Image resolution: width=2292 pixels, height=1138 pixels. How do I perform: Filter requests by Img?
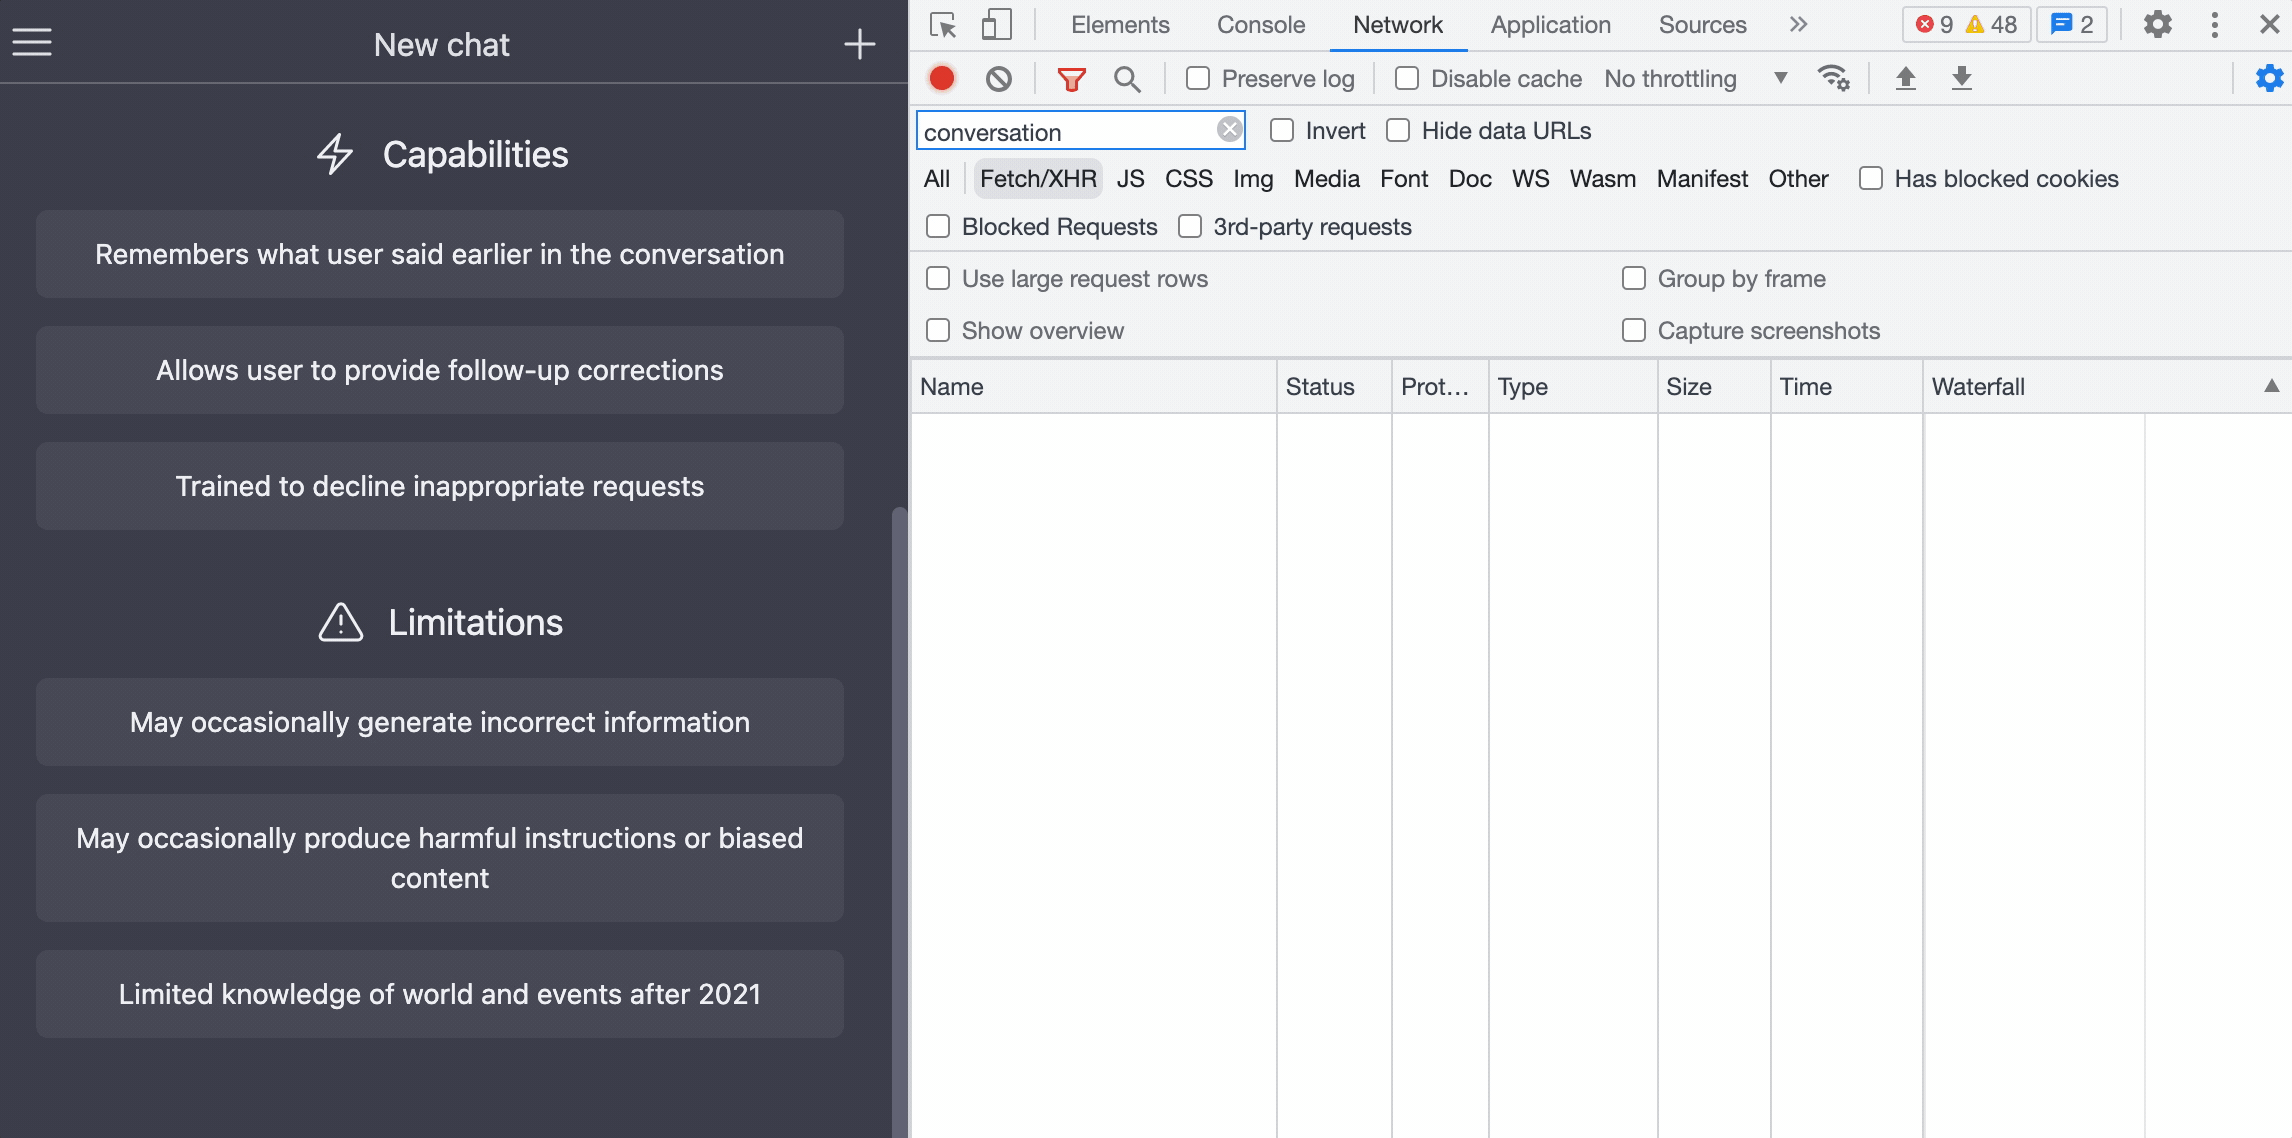pyautogui.click(x=1253, y=179)
